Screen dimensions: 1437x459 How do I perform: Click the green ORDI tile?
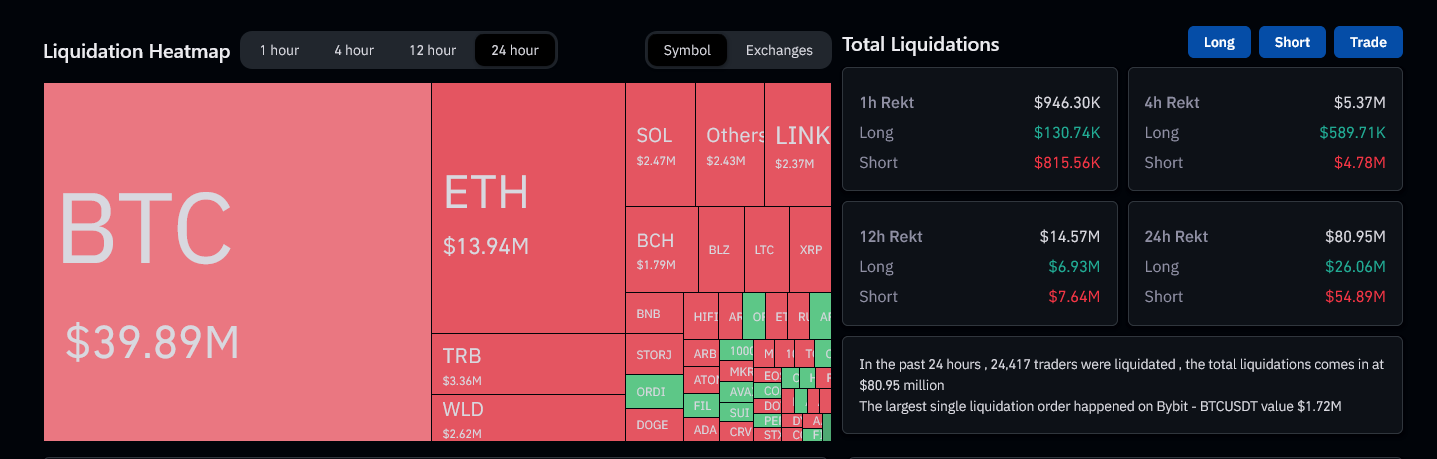pos(654,392)
